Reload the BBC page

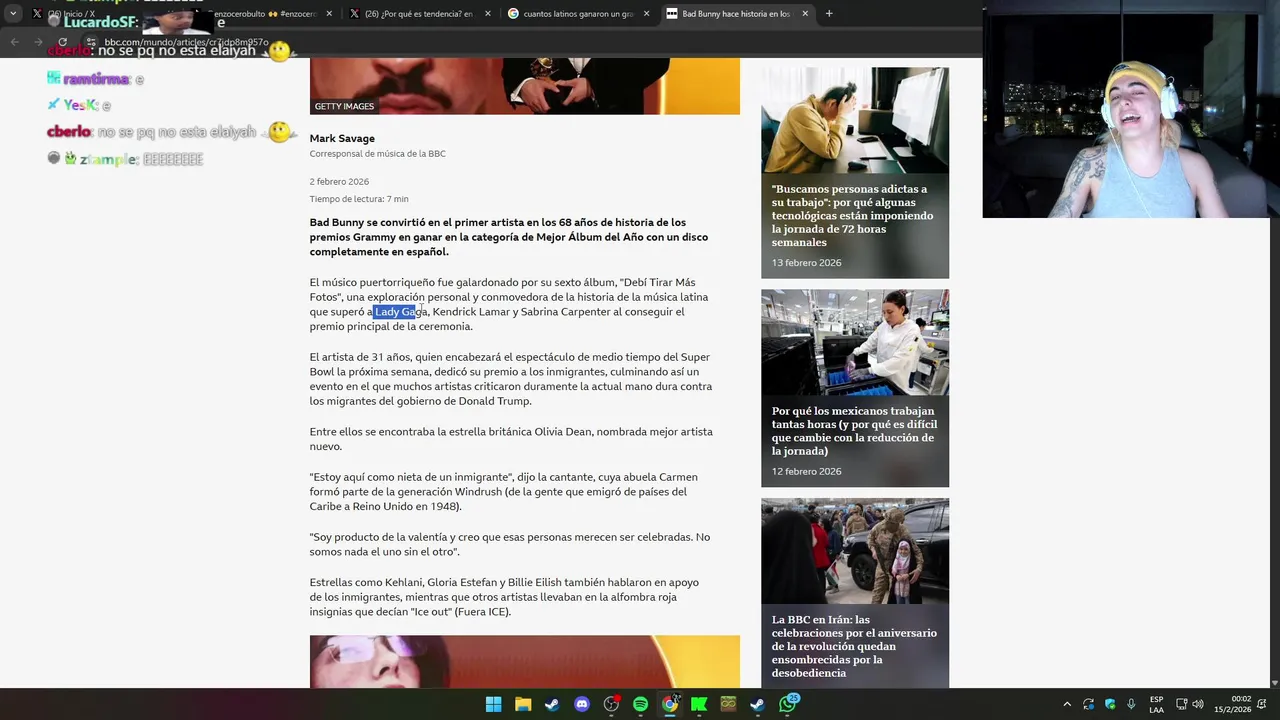(x=62, y=42)
